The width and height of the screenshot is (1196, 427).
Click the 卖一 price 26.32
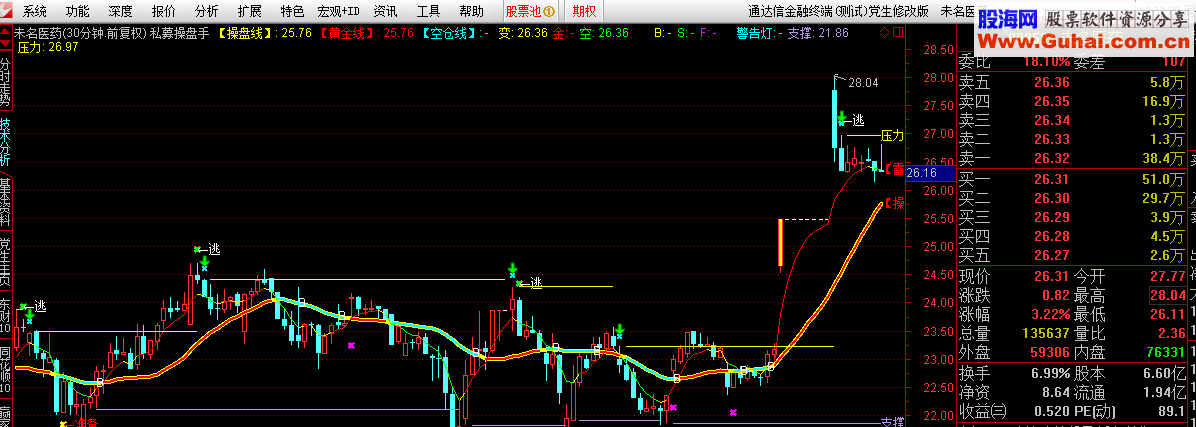[x=1052, y=158]
